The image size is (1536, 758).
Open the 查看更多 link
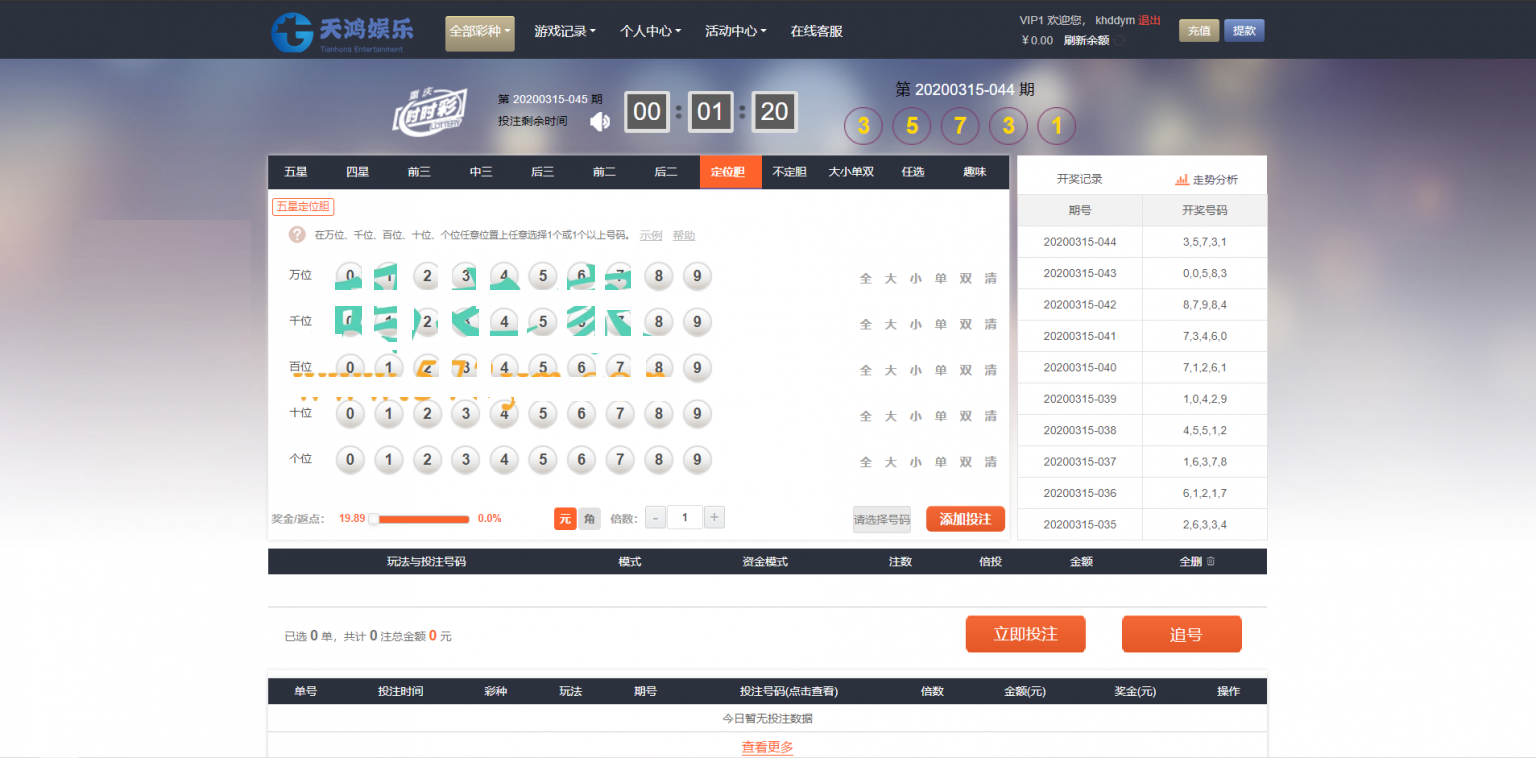click(x=767, y=747)
